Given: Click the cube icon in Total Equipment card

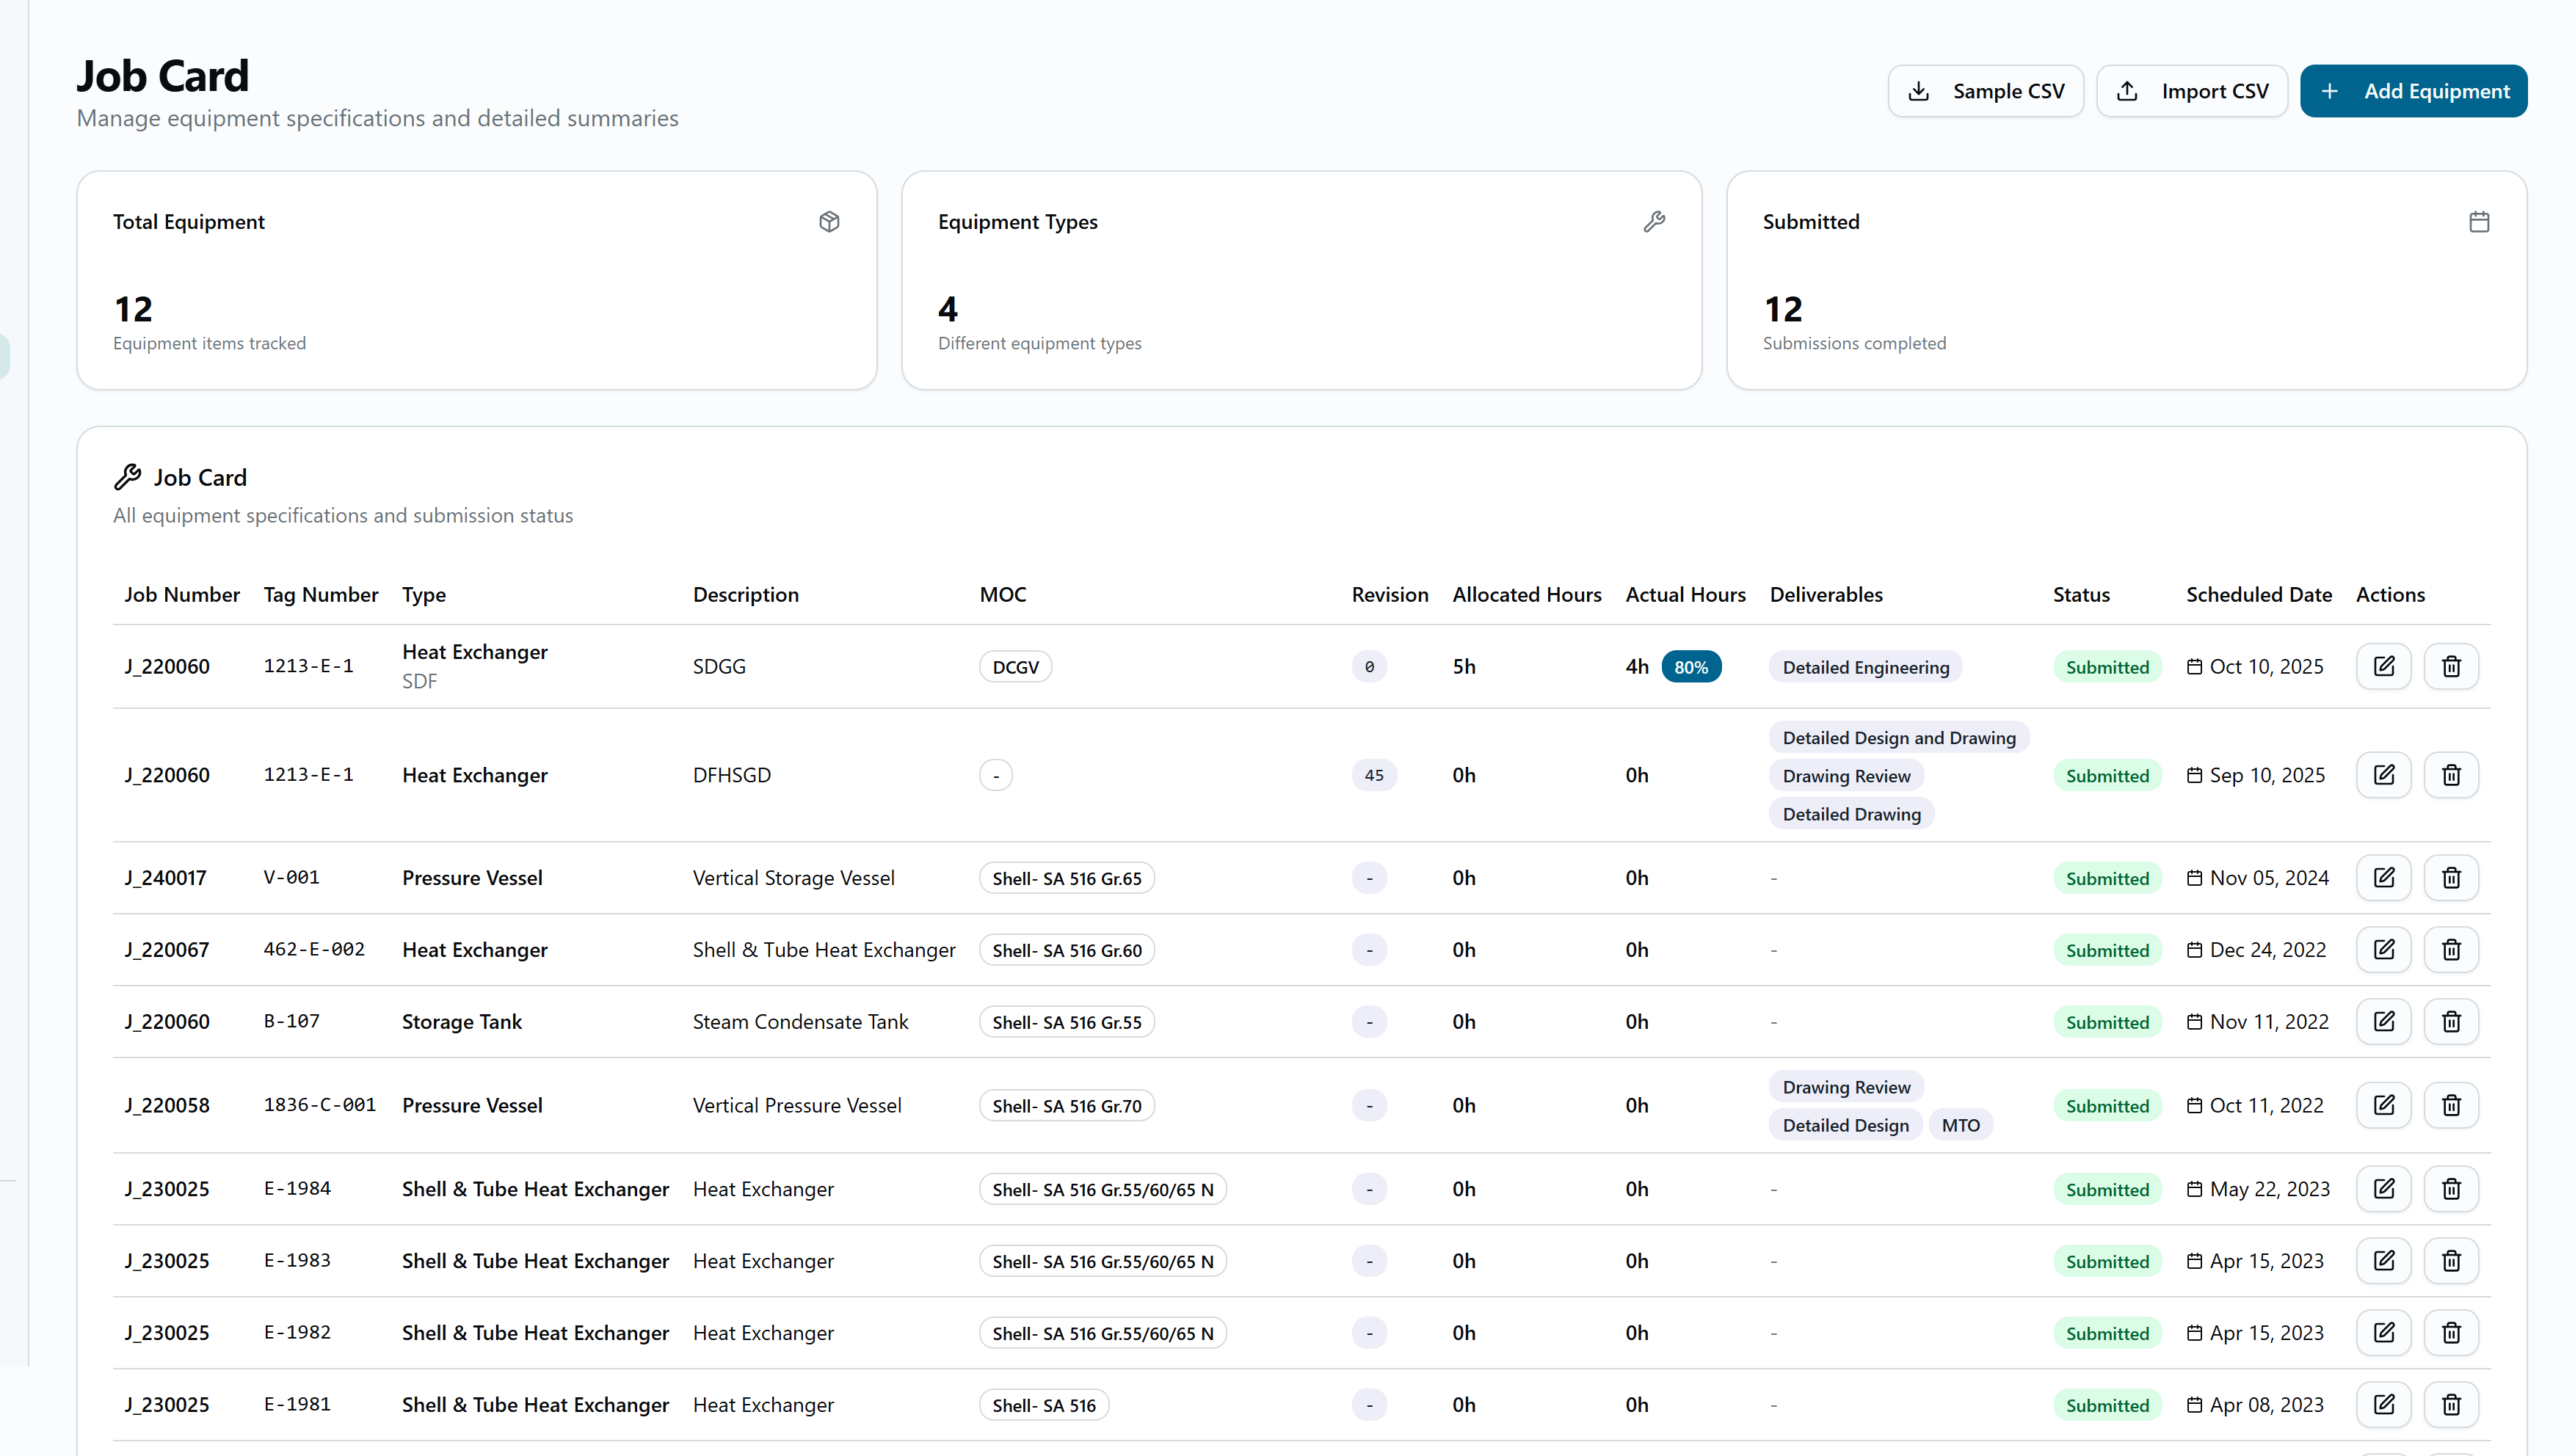Looking at the screenshot, I should coord(829,221).
